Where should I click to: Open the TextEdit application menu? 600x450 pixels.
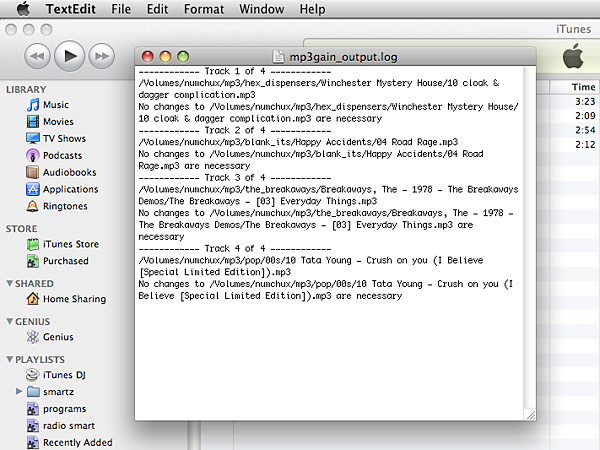click(x=70, y=9)
